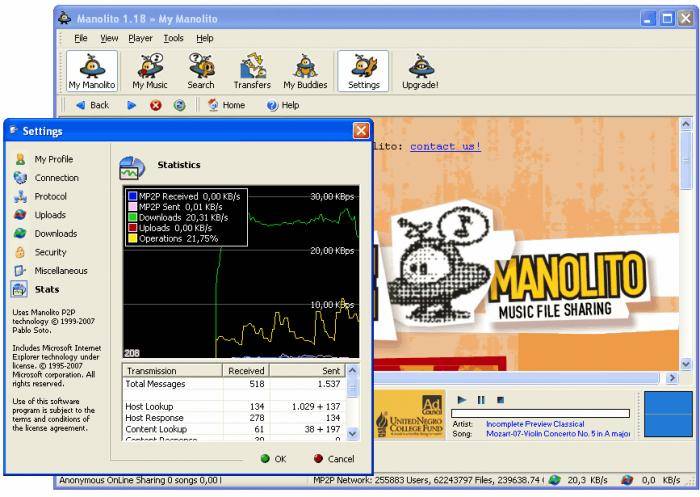Click the Anonymous OnLine Sharing status text
The image size is (700, 497).
pyautogui.click(x=140, y=480)
